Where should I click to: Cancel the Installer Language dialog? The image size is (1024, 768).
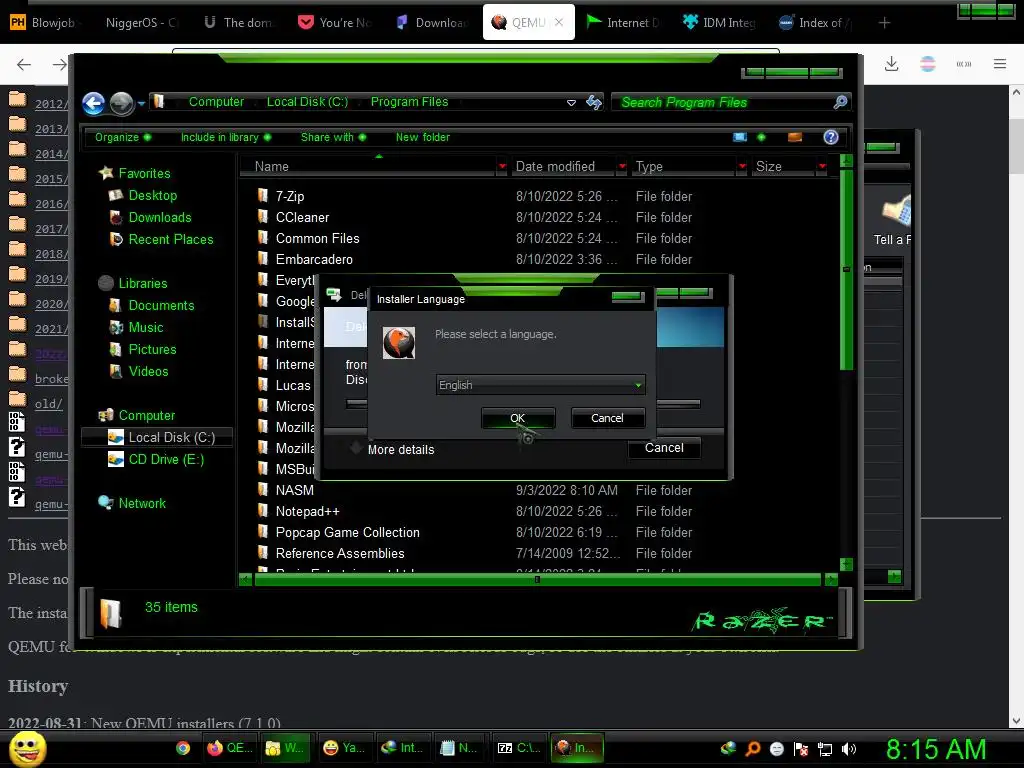click(x=607, y=418)
